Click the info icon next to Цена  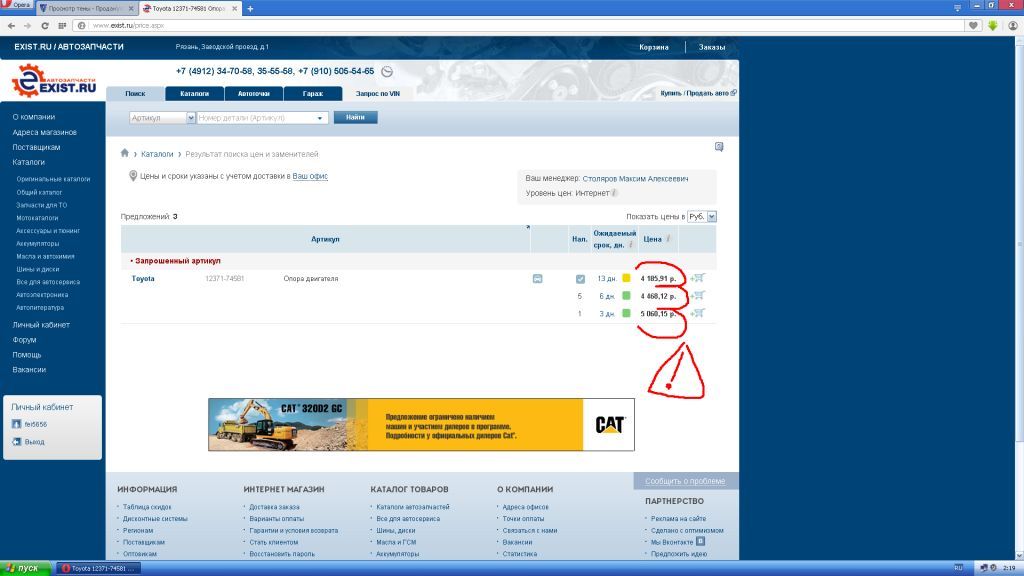click(668, 240)
